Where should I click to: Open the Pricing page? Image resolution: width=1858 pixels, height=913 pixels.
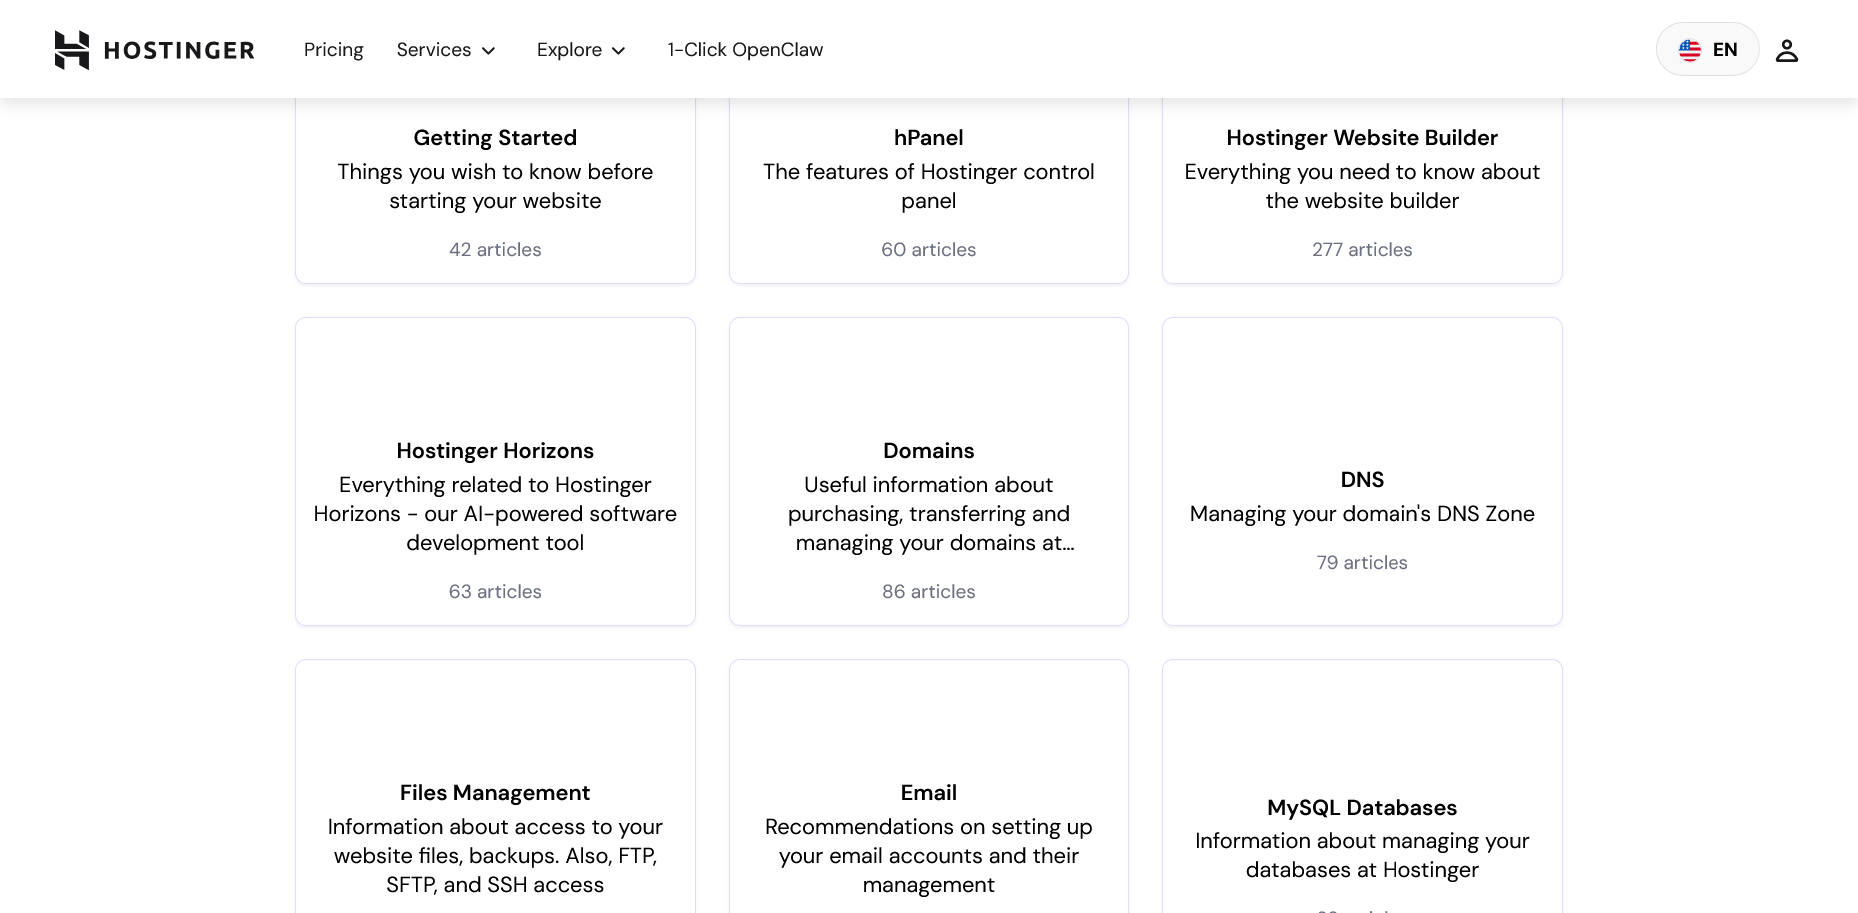tap(334, 50)
